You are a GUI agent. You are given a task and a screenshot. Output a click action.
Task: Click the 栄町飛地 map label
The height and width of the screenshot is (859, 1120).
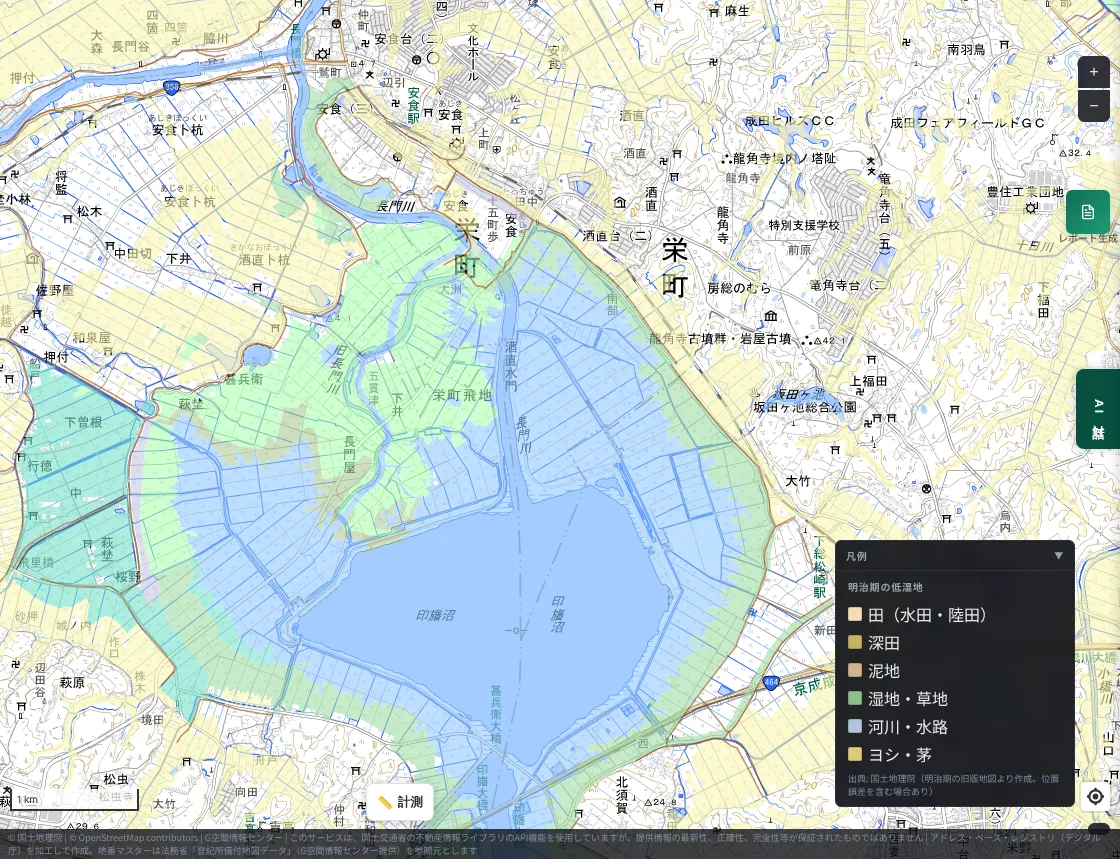462,395
